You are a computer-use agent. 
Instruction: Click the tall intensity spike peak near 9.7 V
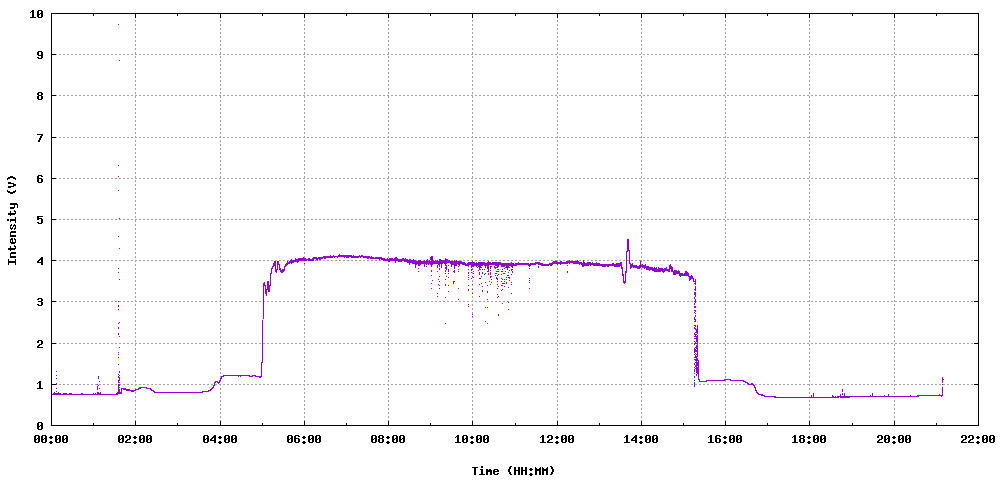[118, 24]
